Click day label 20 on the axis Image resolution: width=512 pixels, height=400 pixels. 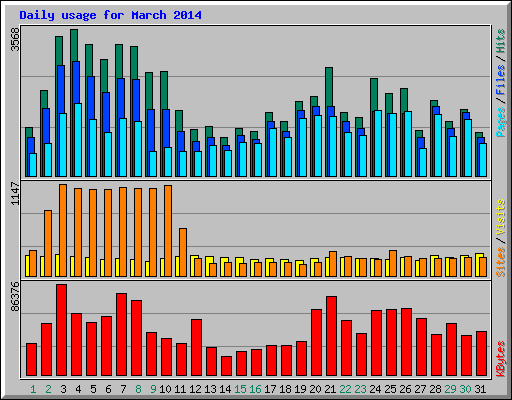pos(315,389)
